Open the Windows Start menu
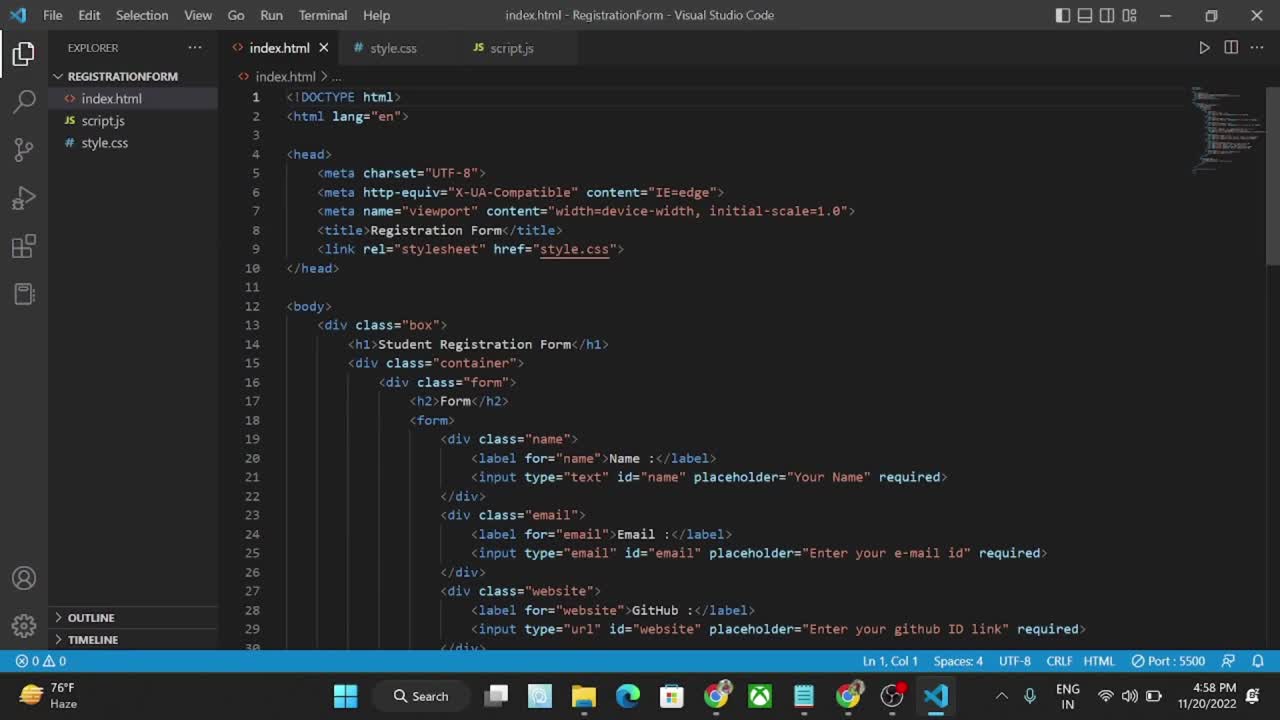Image resolution: width=1280 pixels, height=720 pixels. (345, 696)
